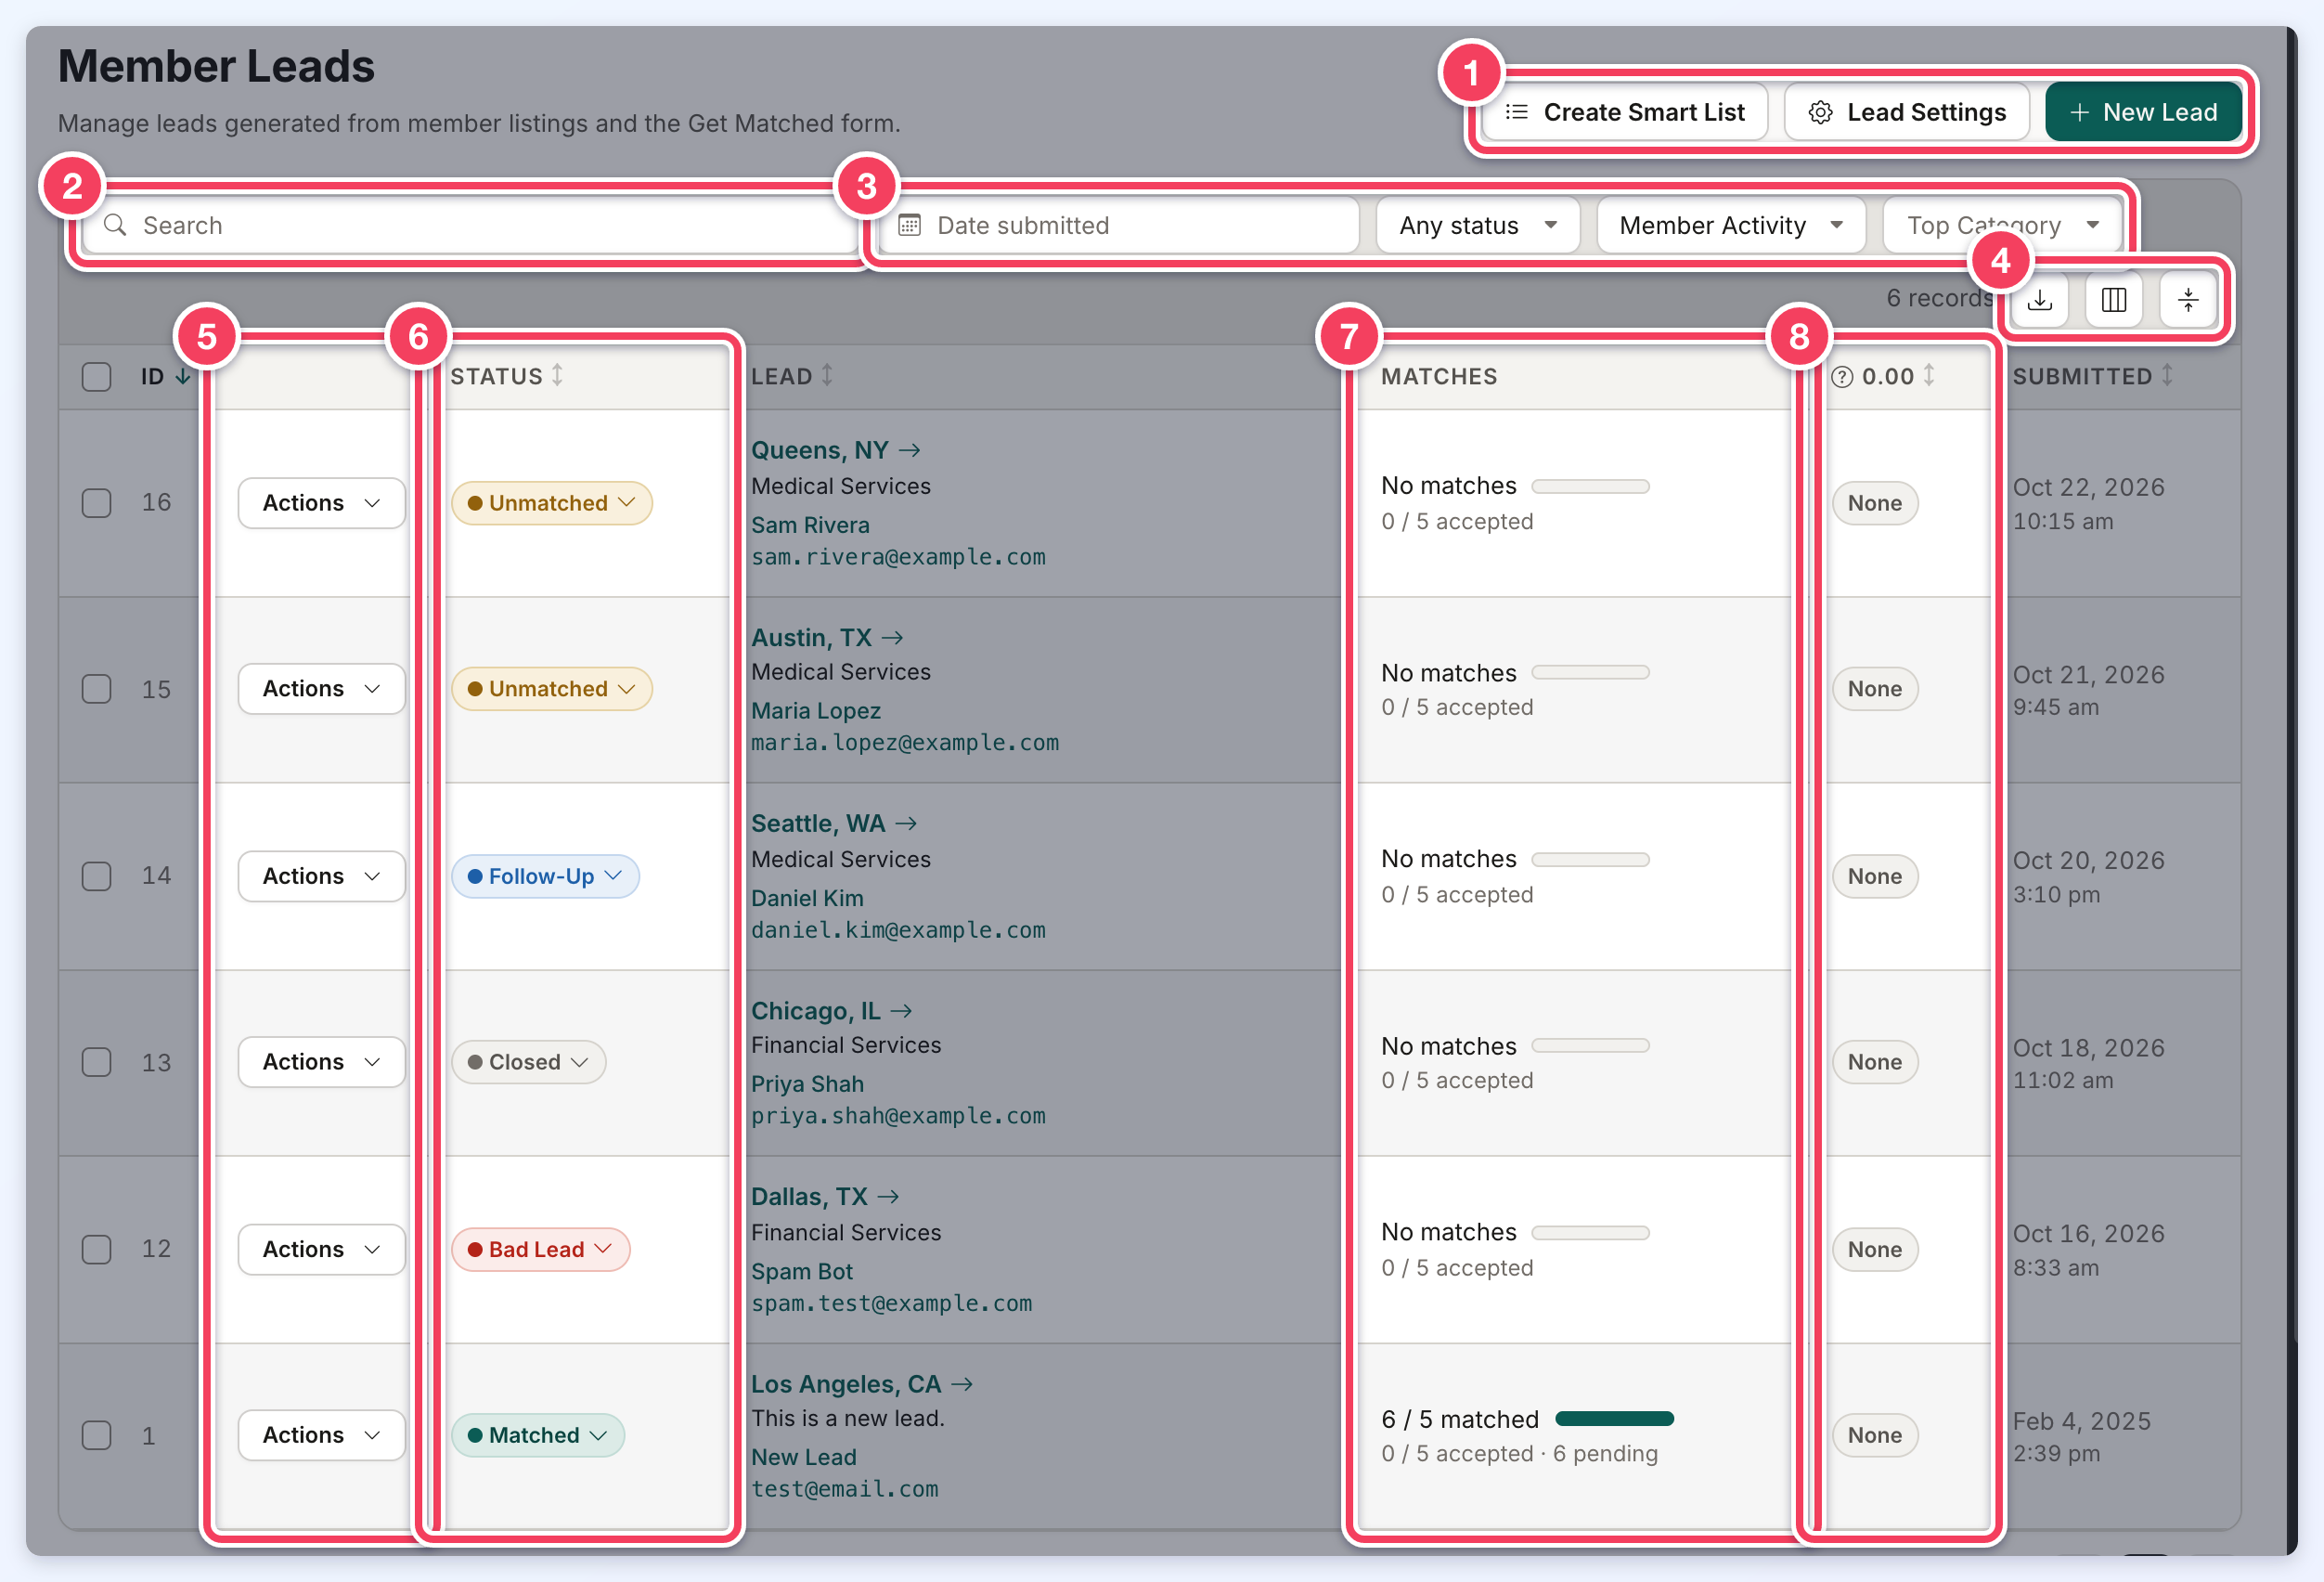Screen dimensions: 2324x1582
Task: Click the question mark icon beside 0.00
Action: pos(1843,377)
